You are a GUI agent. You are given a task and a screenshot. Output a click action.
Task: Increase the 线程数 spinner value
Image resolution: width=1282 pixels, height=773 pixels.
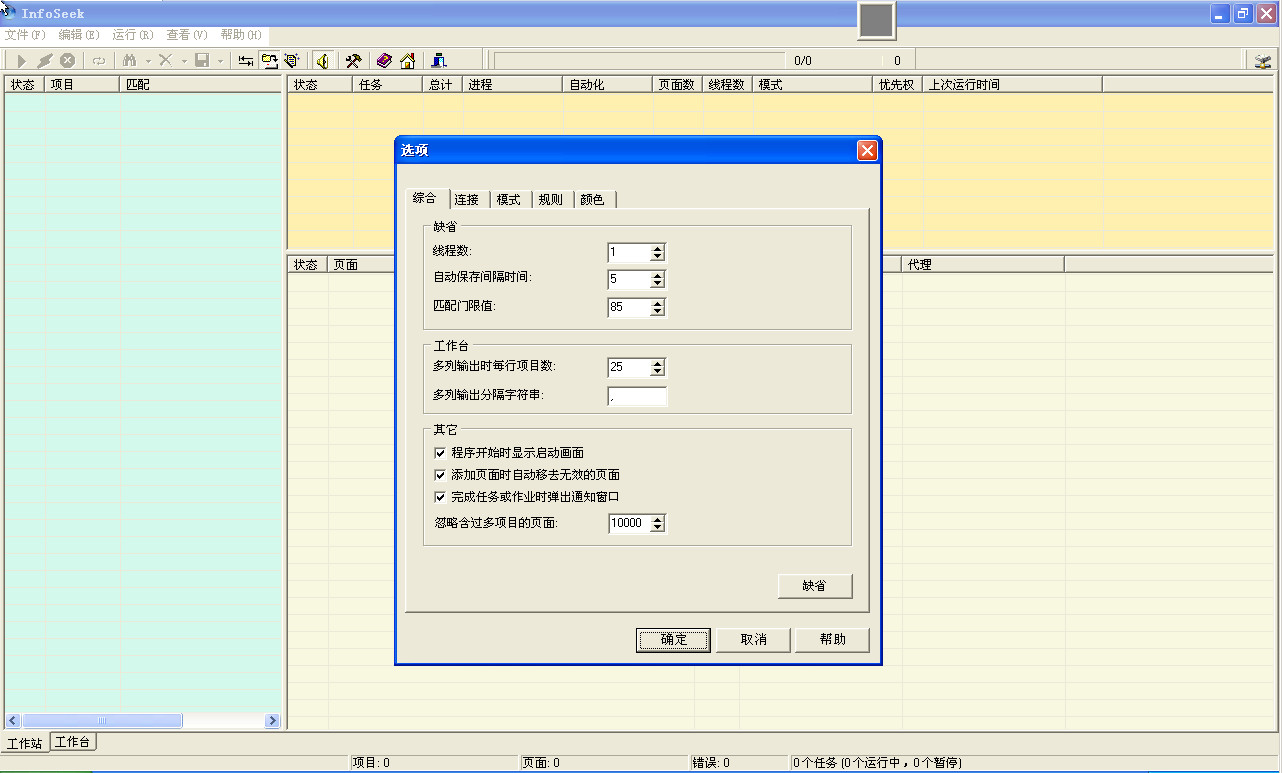pyautogui.click(x=657, y=248)
